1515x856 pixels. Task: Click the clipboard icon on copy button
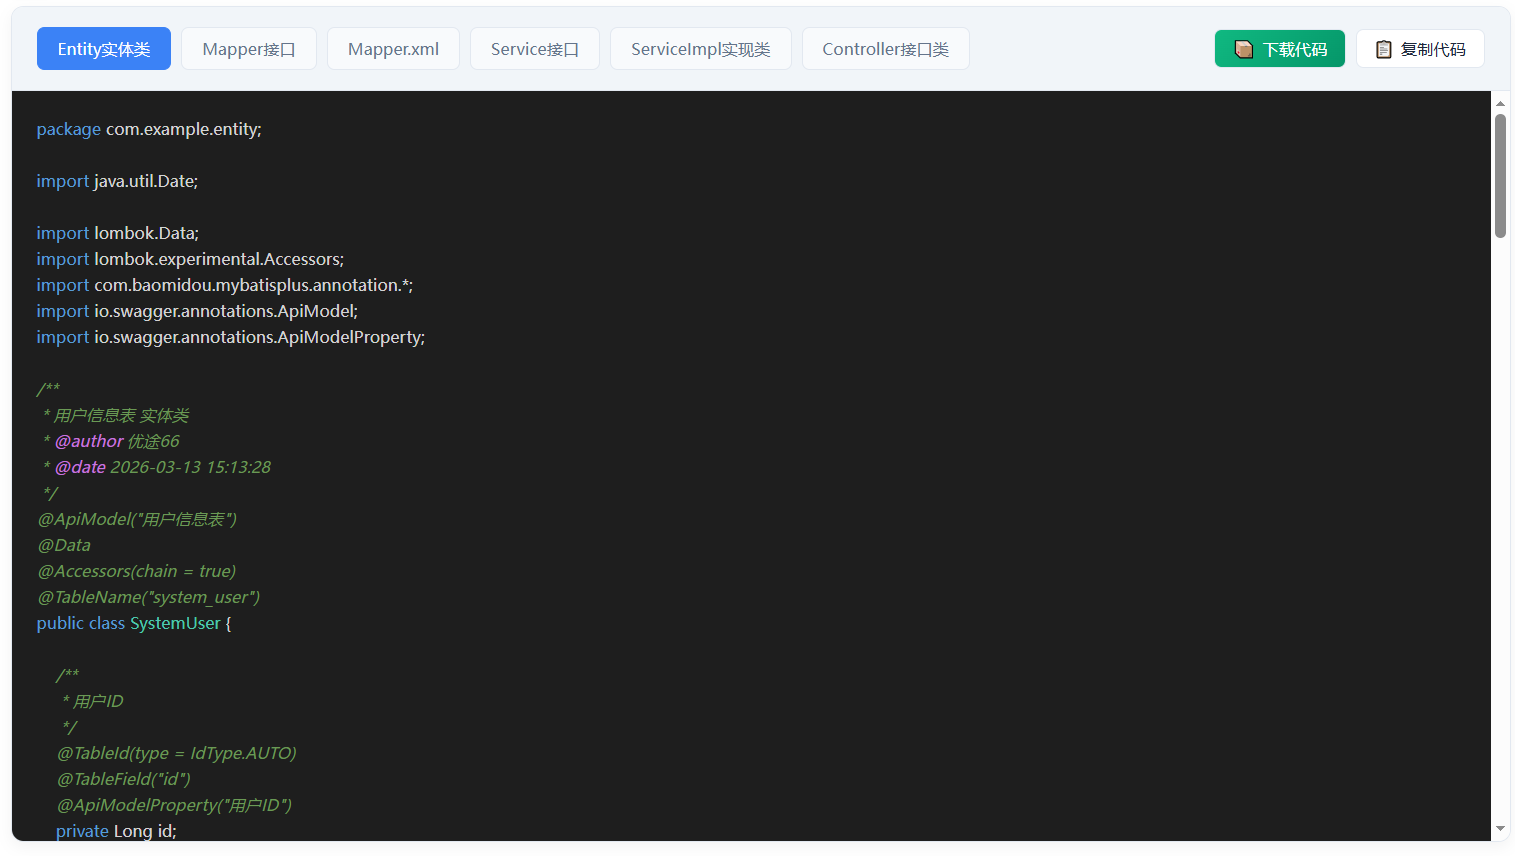click(1384, 49)
